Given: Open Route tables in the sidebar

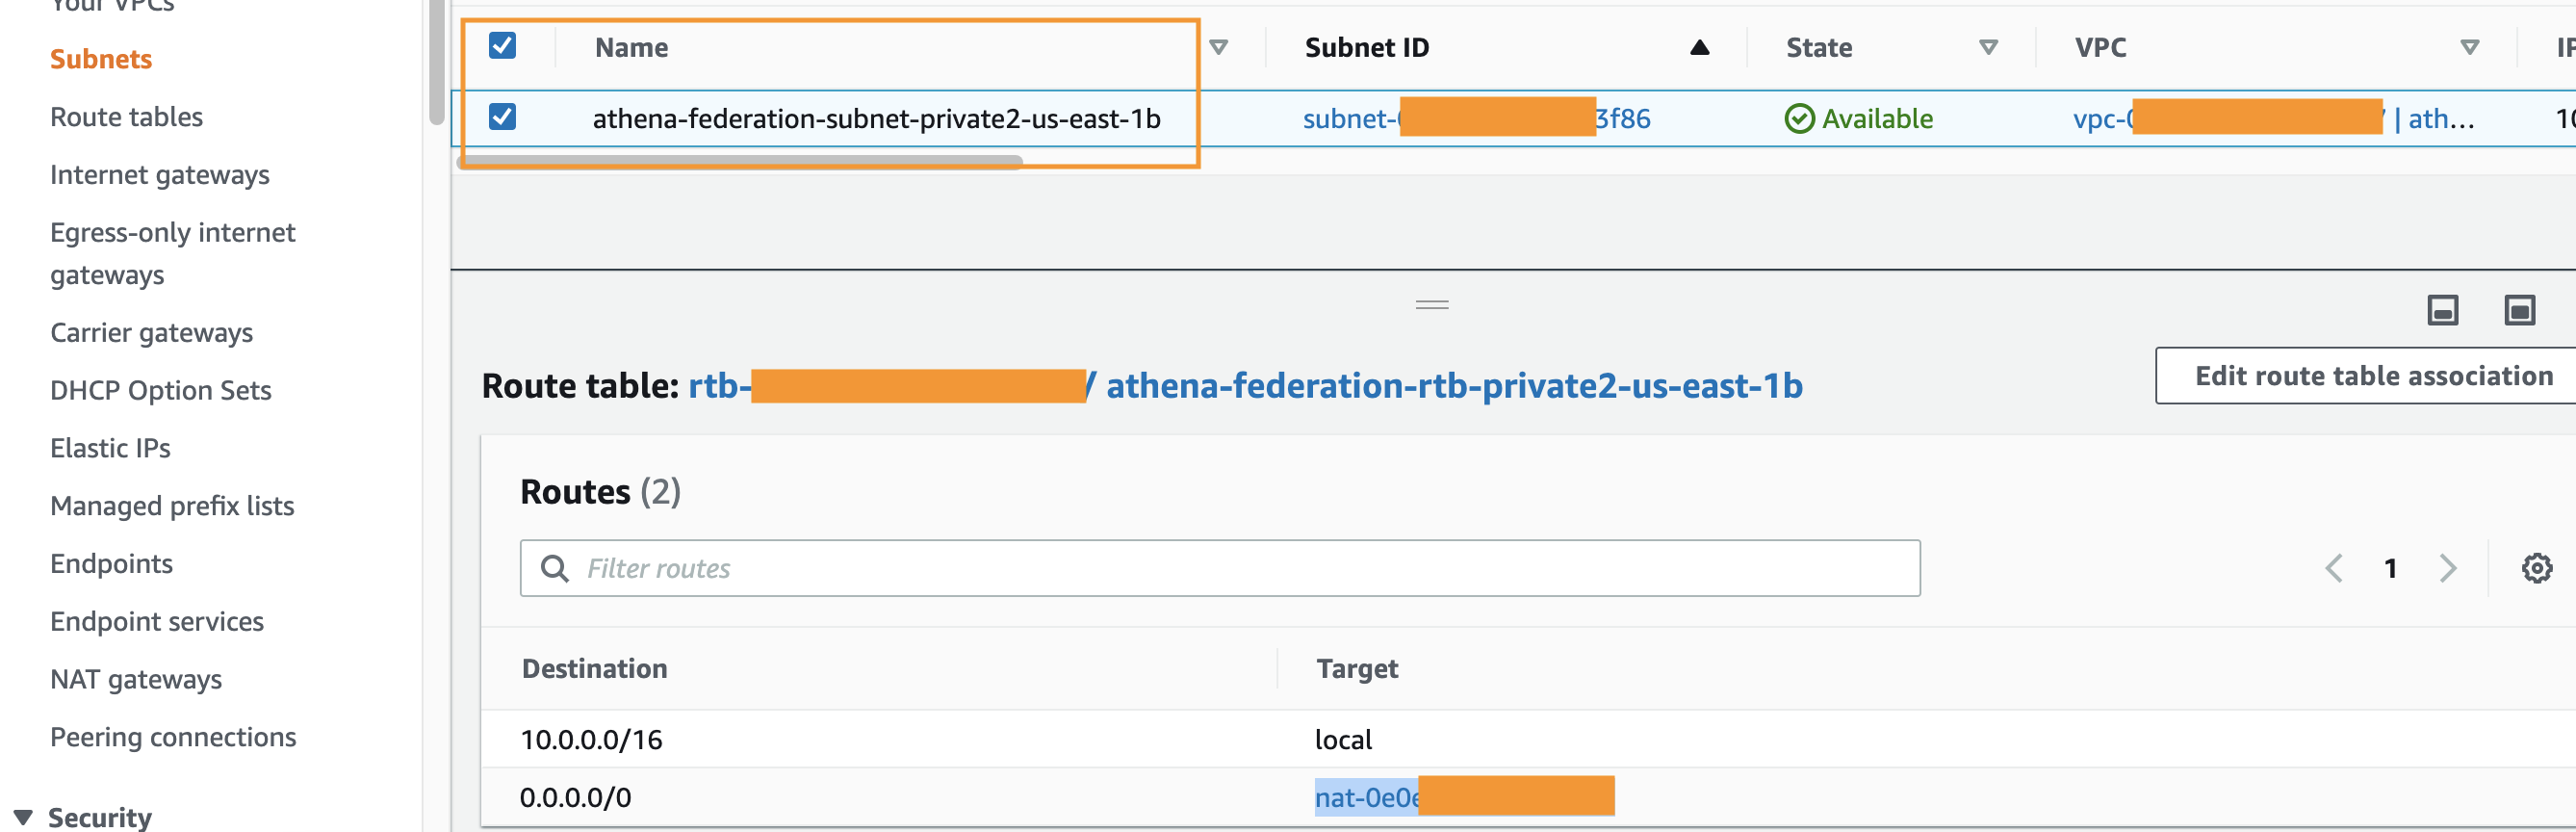Looking at the screenshot, I should (x=126, y=117).
